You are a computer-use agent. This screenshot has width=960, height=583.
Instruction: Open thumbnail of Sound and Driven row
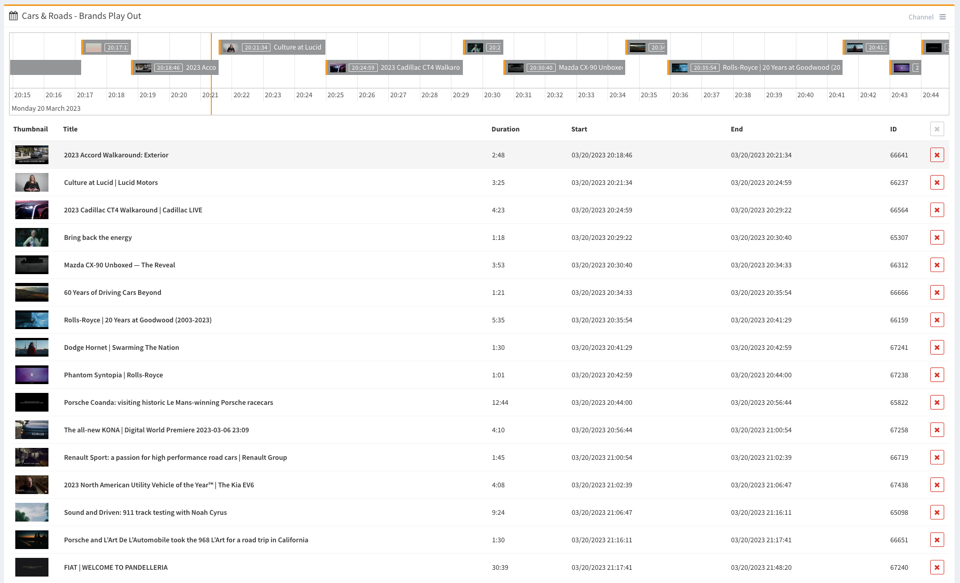click(x=32, y=513)
